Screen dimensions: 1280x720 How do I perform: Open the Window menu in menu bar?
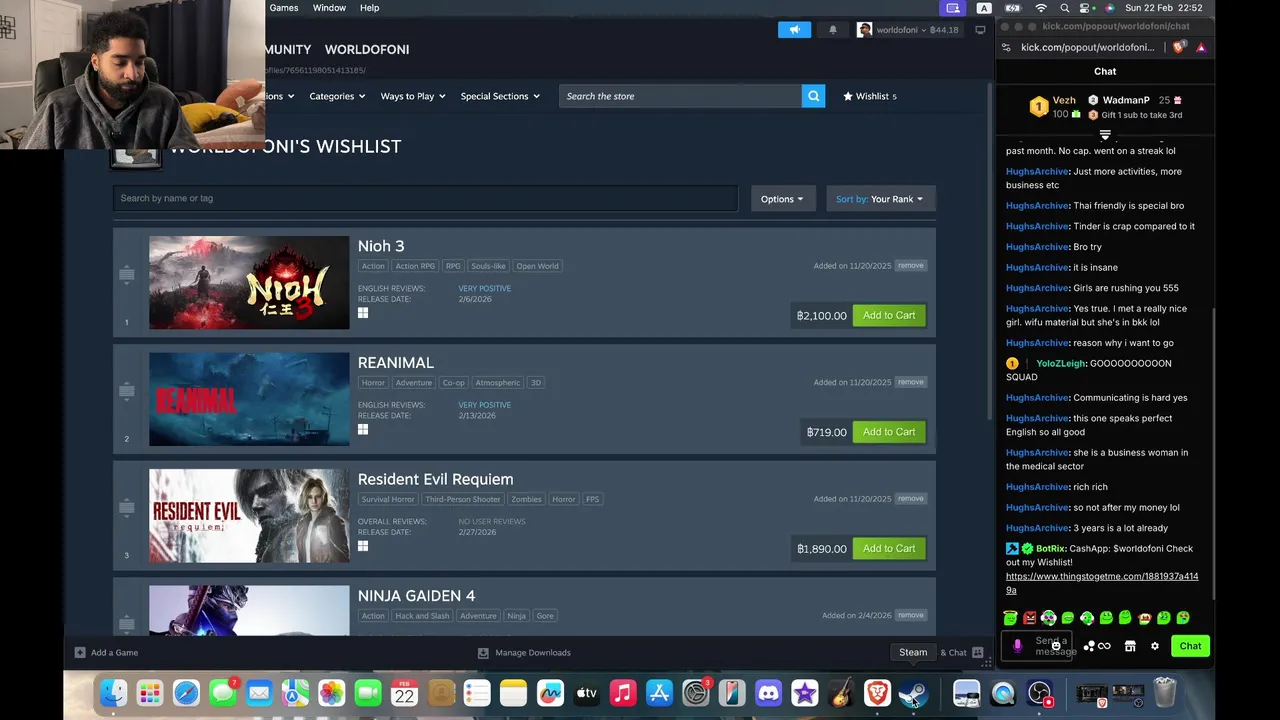pos(329,8)
